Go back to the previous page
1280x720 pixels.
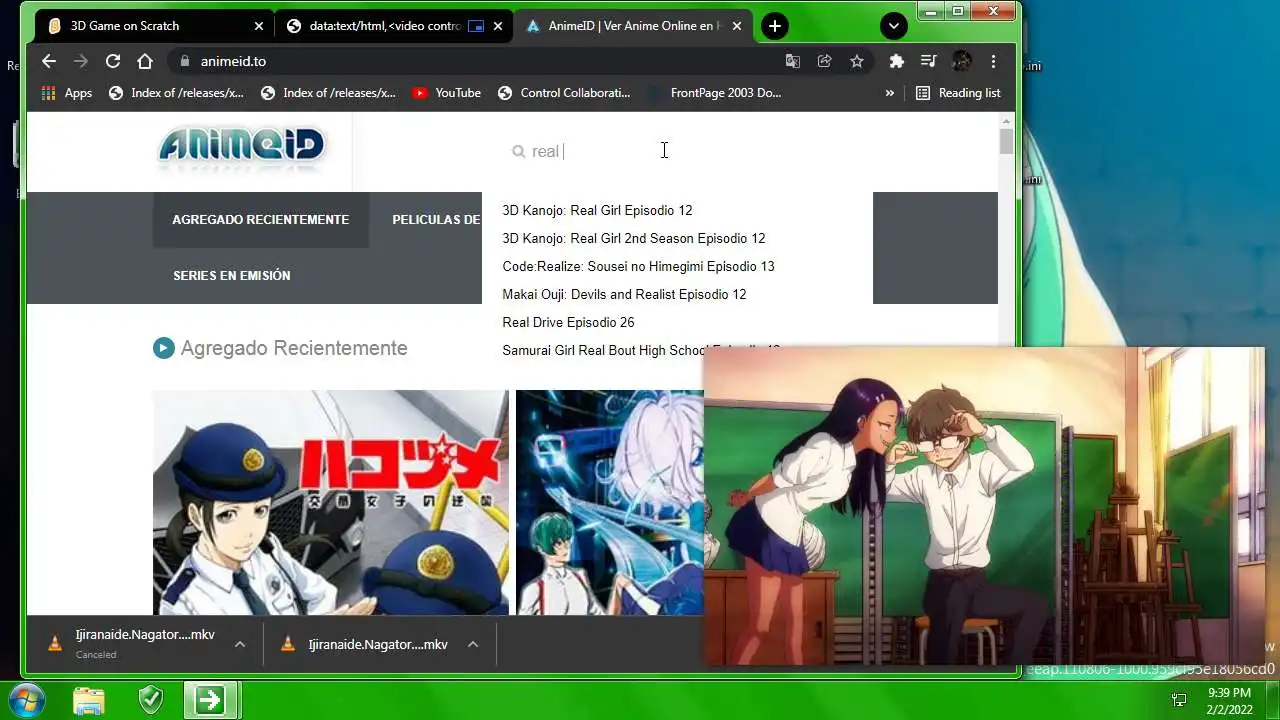tap(49, 61)
